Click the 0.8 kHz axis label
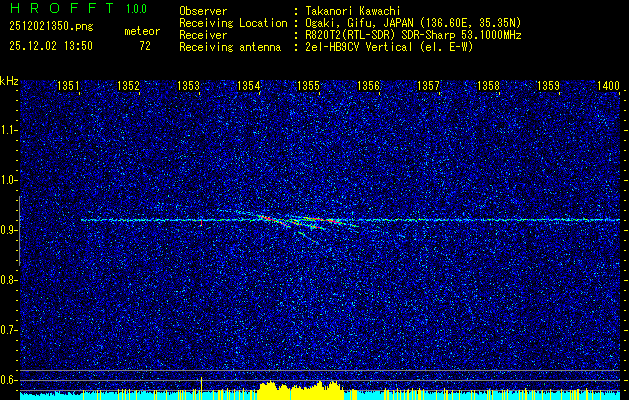The height and width of the screenshot is (400, 629). point(8,280)
